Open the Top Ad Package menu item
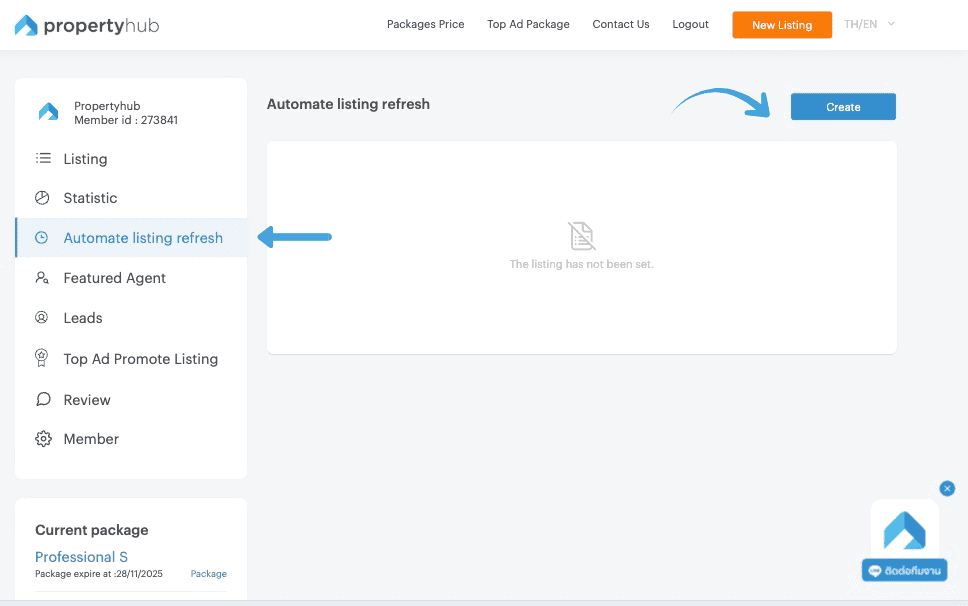This screenshot has width=968, height=606. (x=528, y=24)
